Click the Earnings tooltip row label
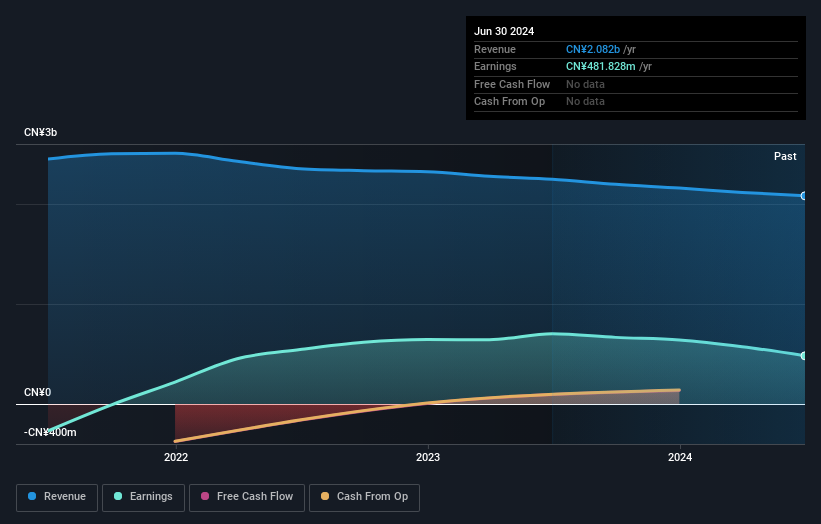 [x=495, y=66]
